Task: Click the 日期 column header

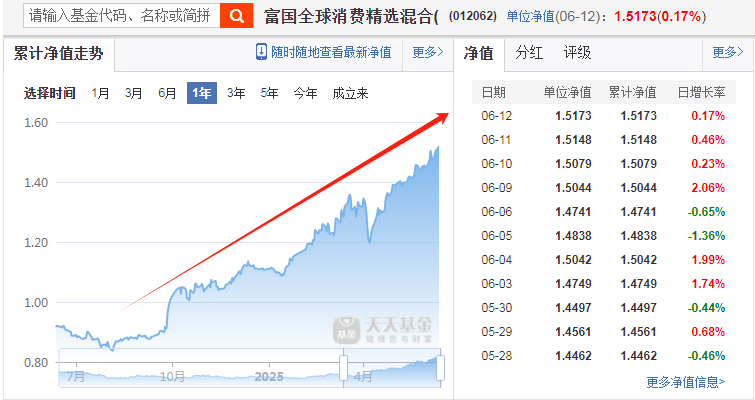Action: [x=494, y=92]
